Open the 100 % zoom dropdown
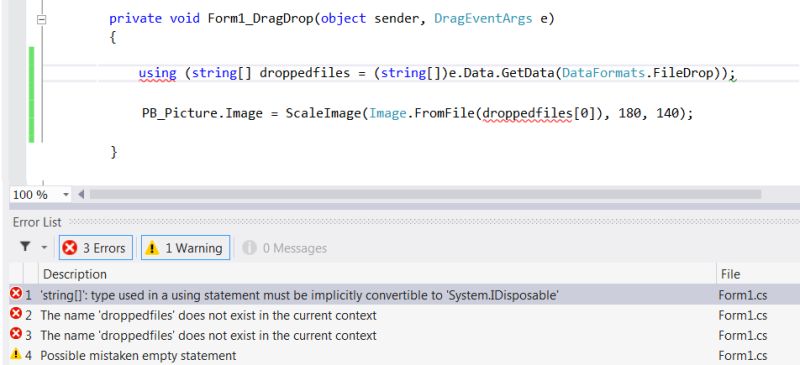Image resolution: width=800 pixels, height=365 pixels. [x=66, y=194]
